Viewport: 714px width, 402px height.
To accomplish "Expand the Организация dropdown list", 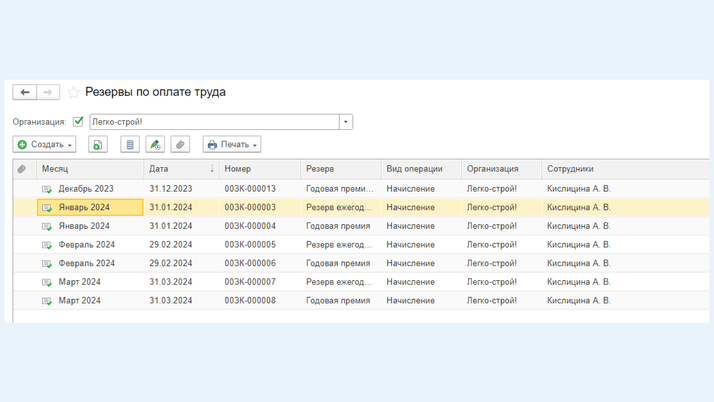I will coord(346,122).
